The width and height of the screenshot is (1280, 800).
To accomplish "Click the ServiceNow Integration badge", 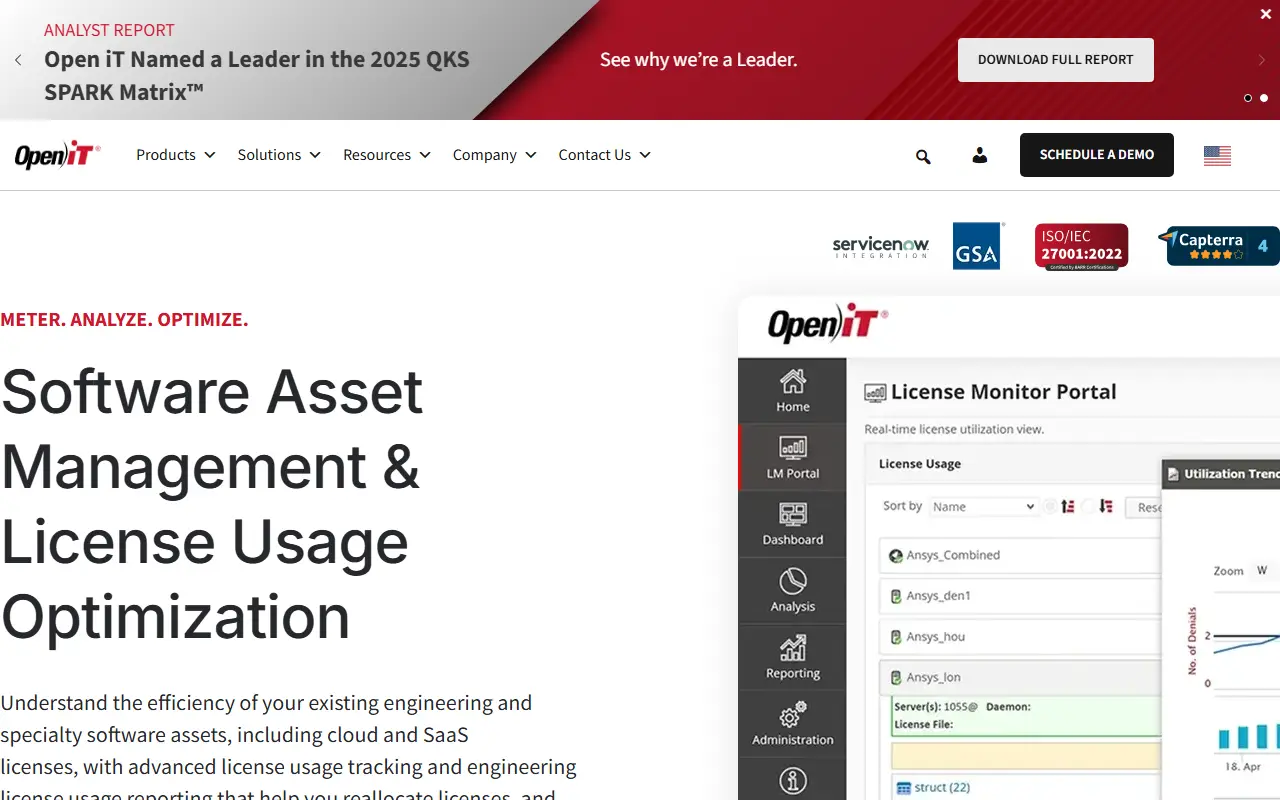I will tap(881, 247).
